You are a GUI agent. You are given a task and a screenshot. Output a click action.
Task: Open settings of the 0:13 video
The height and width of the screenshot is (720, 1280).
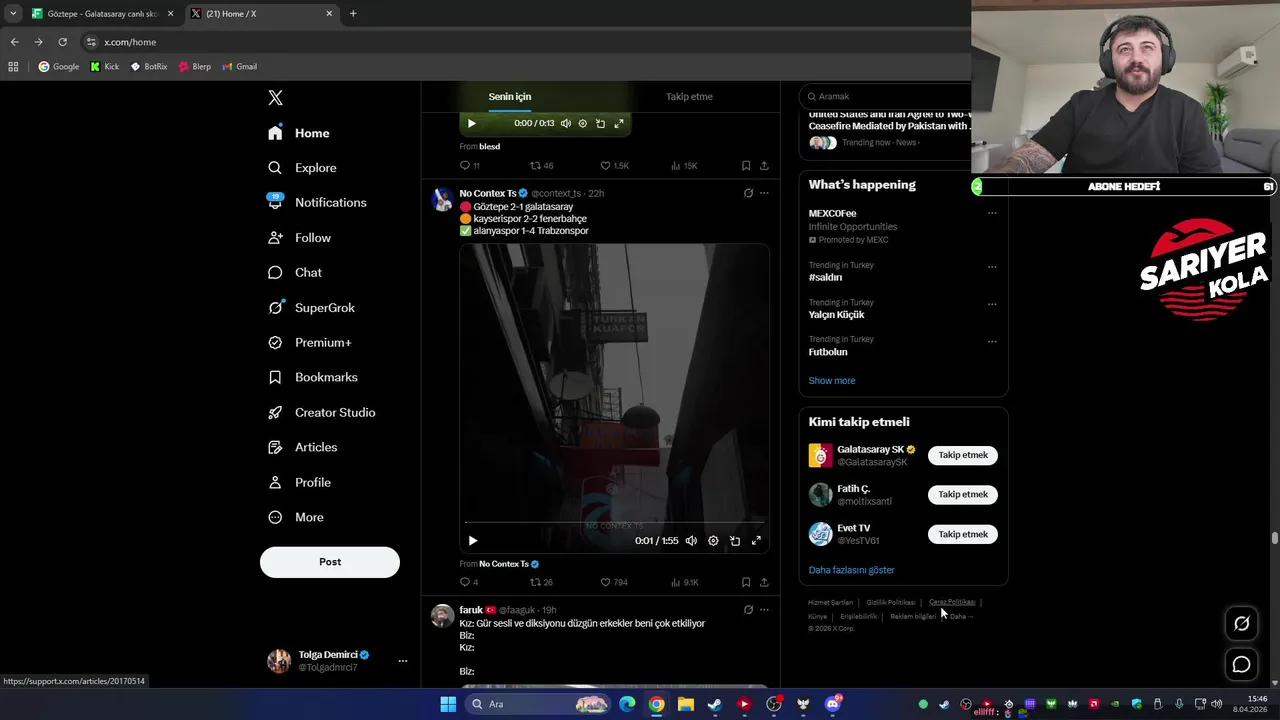(583, 124)
